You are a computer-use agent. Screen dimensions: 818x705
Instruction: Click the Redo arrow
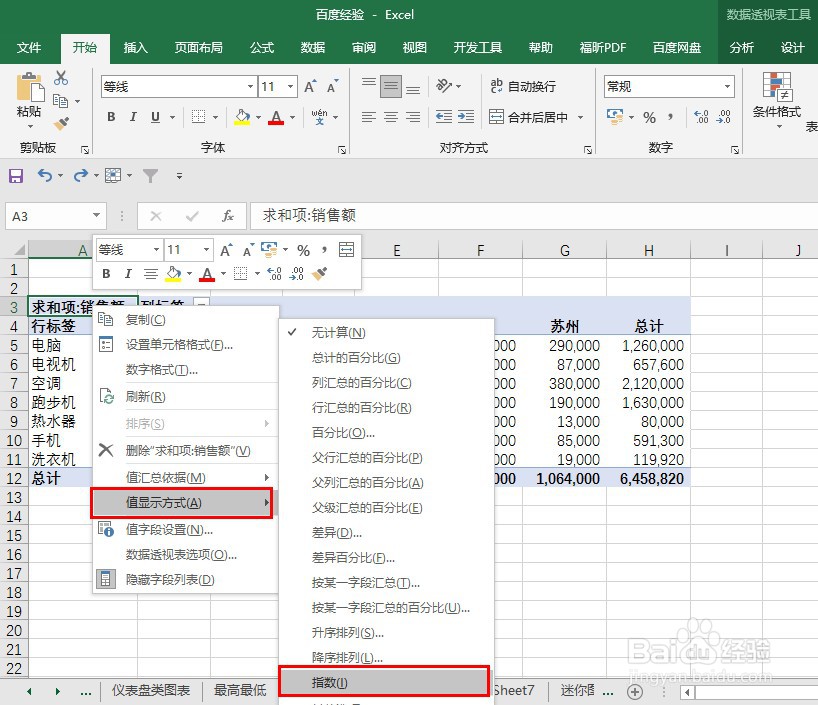tap(80, 176)
